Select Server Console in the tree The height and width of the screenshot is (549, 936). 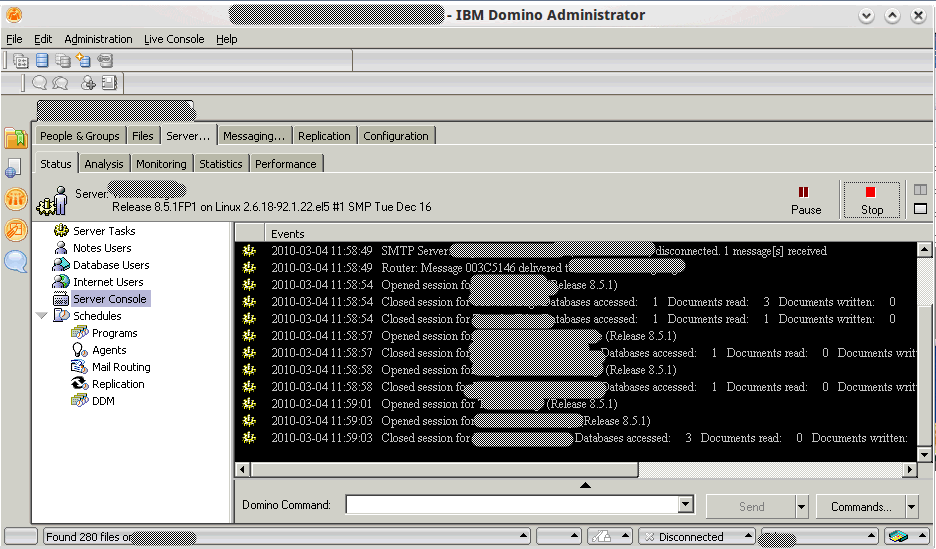(110, 298)
